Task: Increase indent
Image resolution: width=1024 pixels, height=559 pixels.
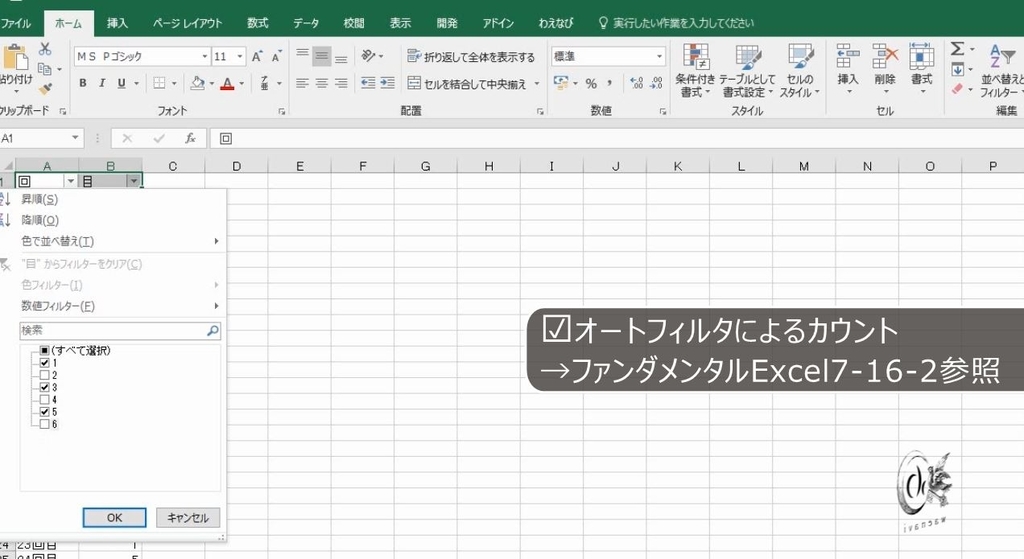Action: (388, 83)
